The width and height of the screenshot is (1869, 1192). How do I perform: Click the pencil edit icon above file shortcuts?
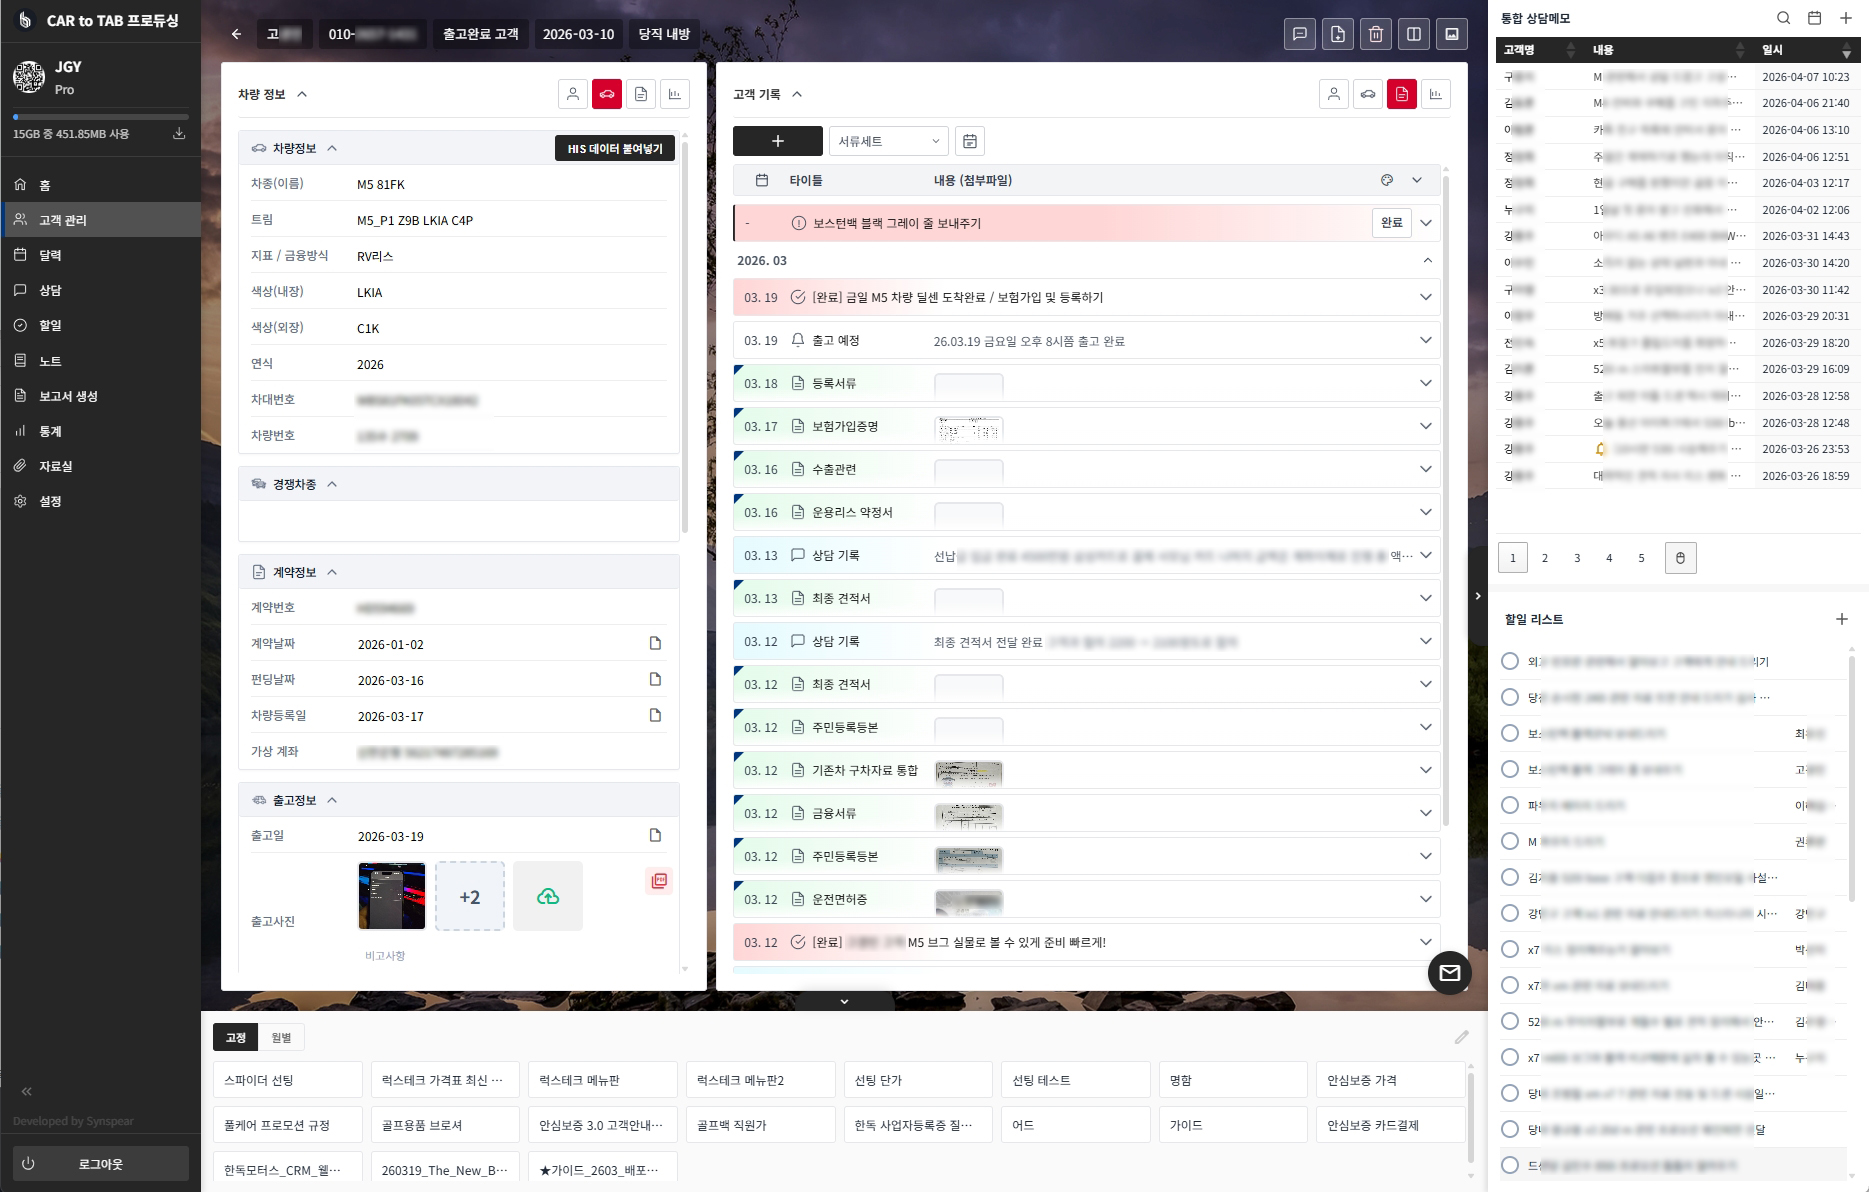click(1461, 1037)
